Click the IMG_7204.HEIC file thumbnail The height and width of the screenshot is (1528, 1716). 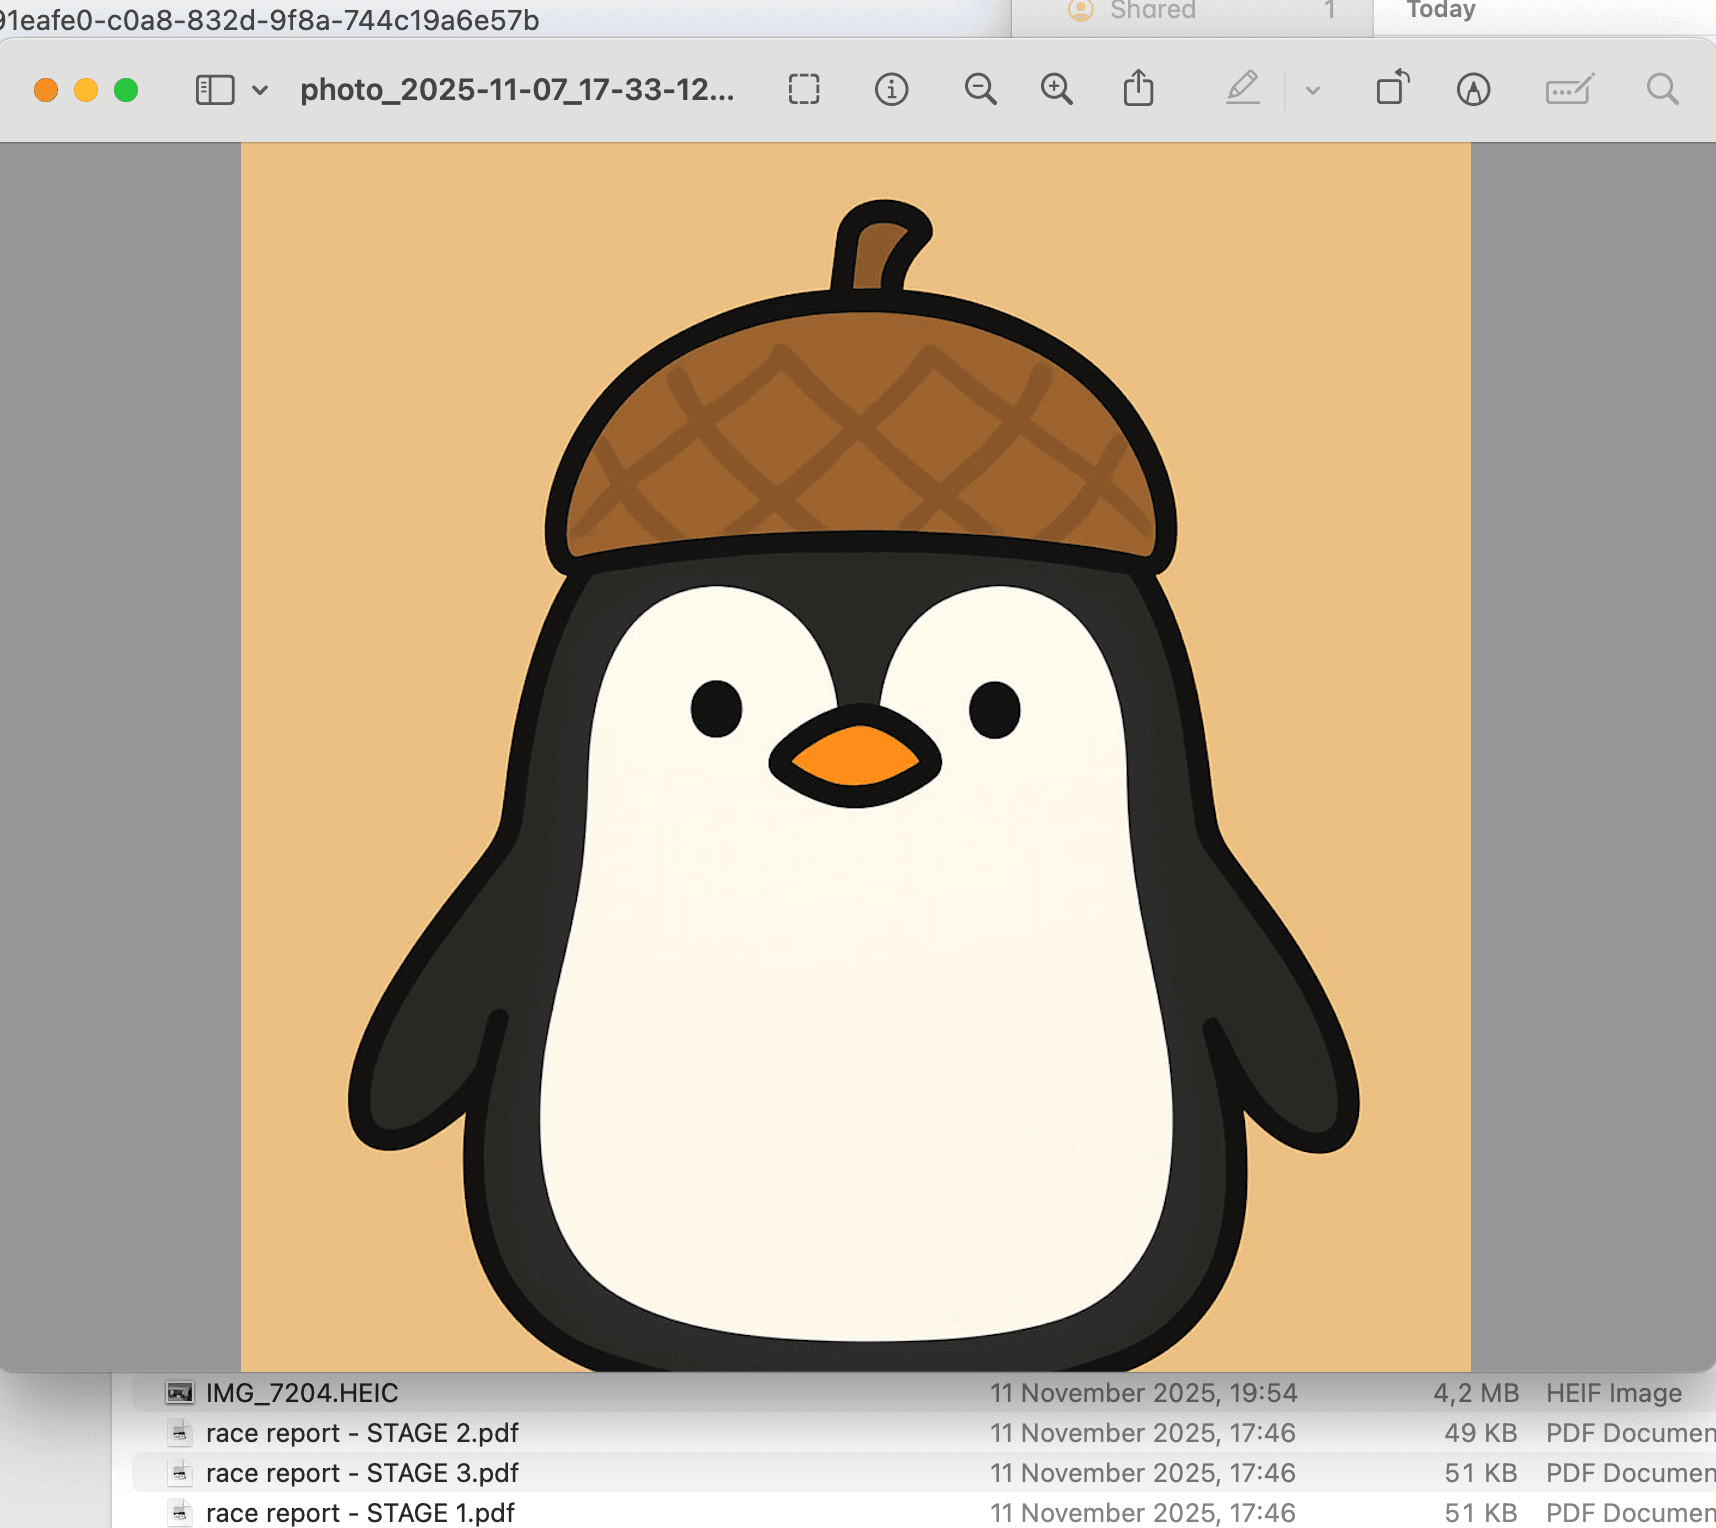click(x=179, y=1392)
